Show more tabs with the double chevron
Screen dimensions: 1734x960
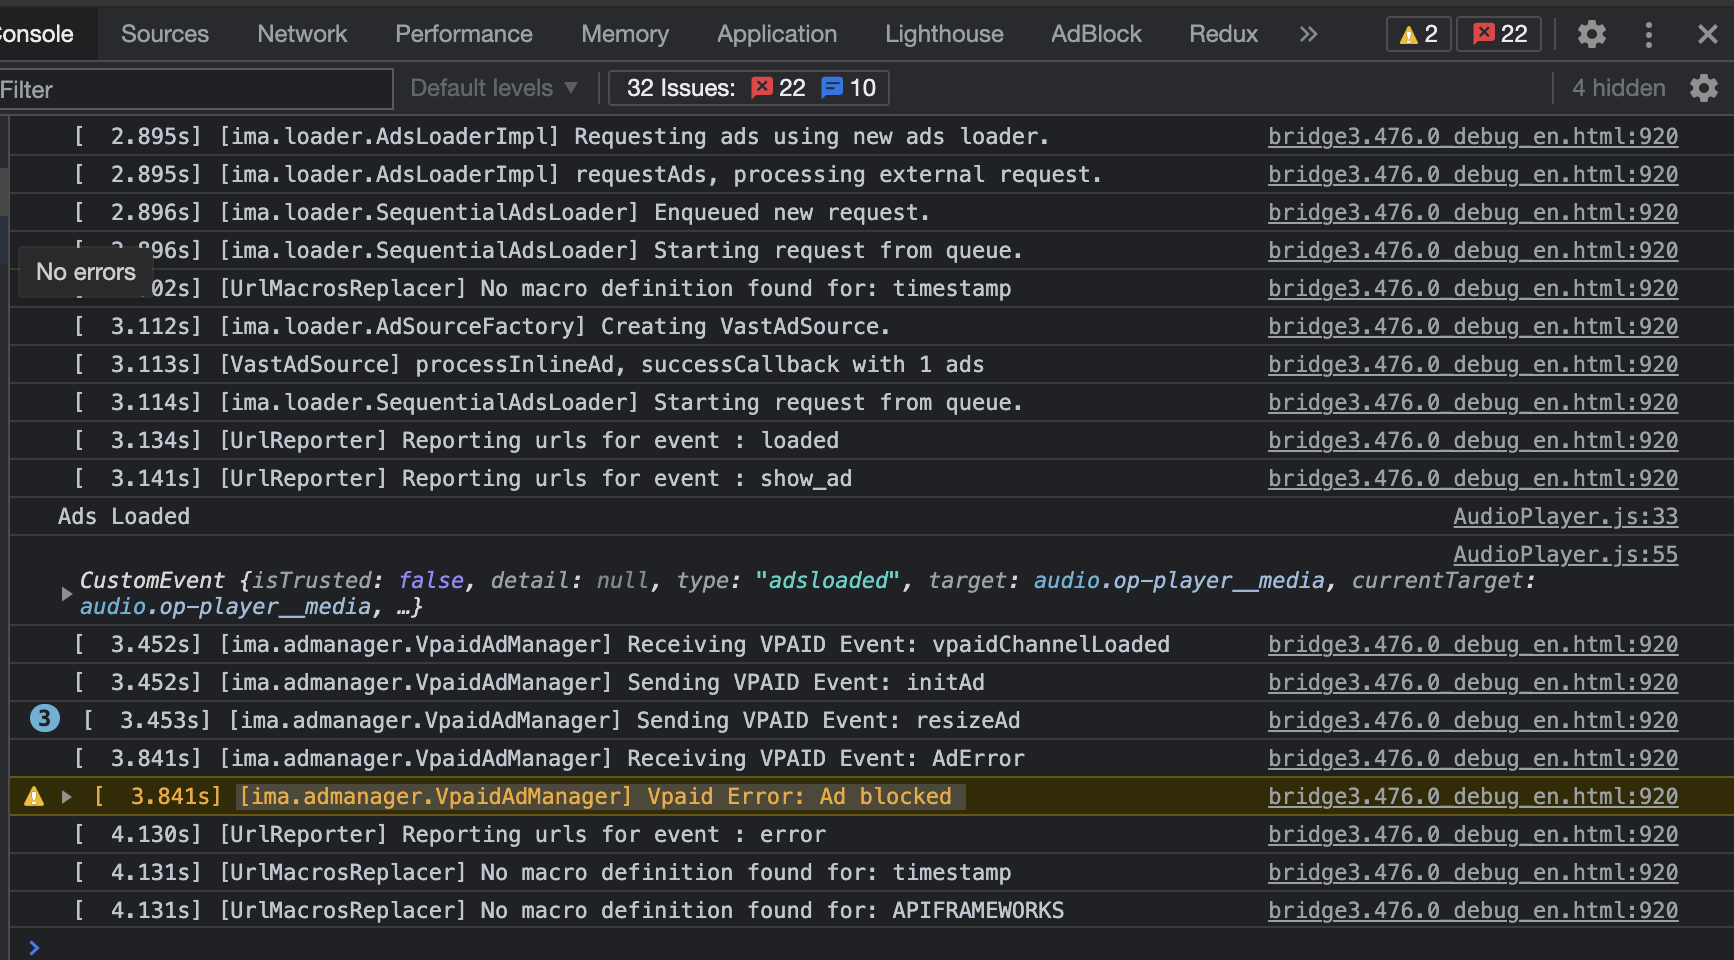click(1308, 34)
